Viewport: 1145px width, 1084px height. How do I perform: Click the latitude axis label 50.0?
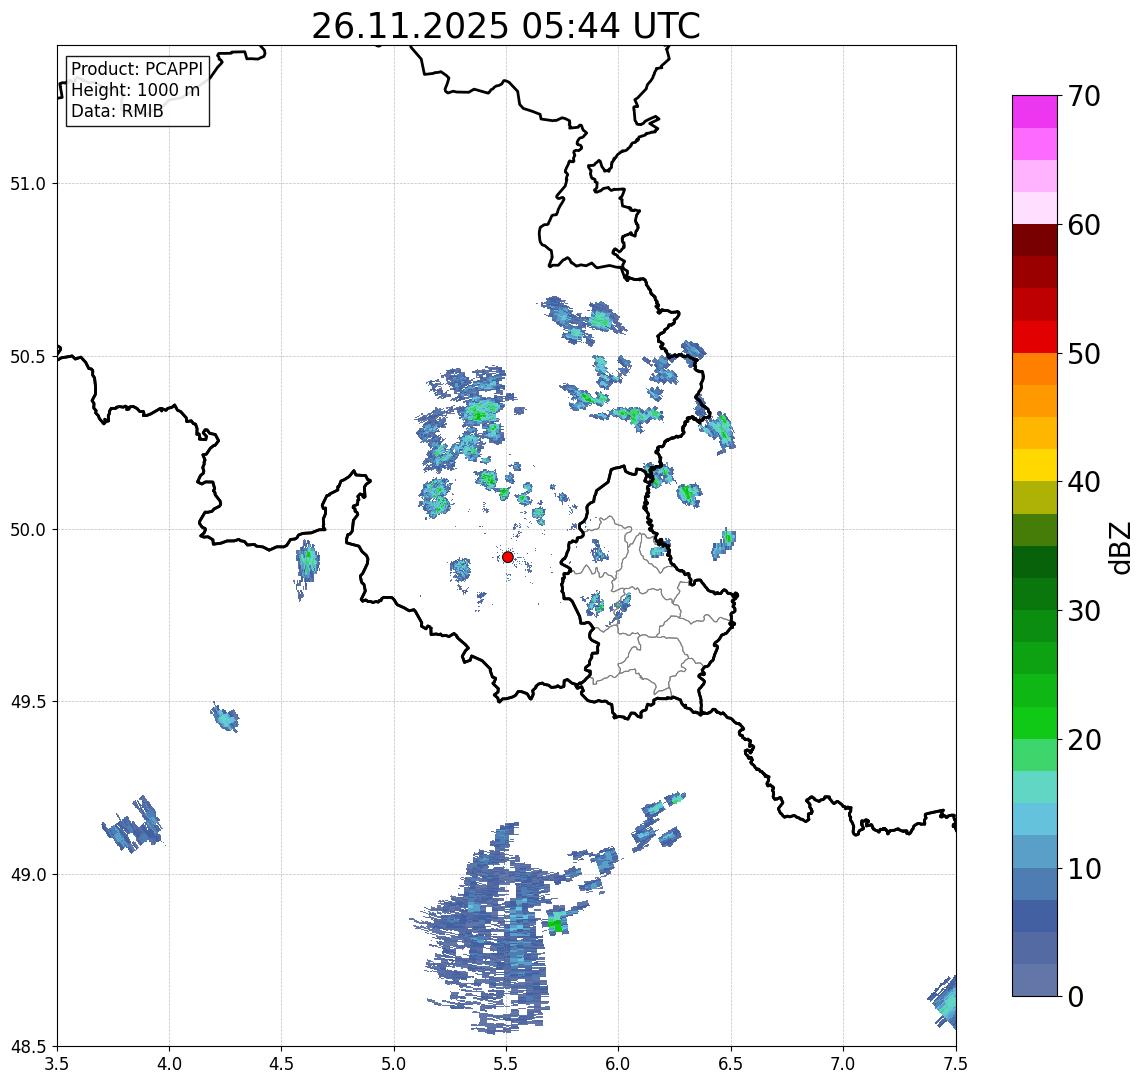[28, 530]
